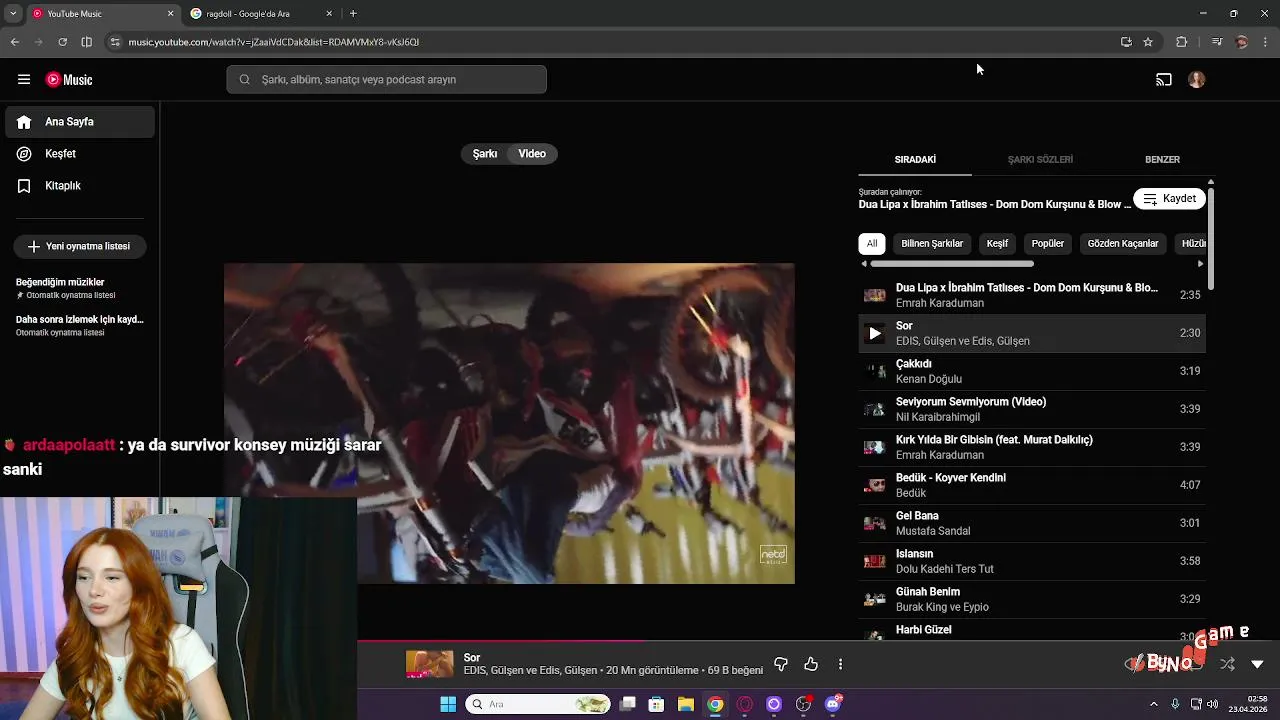Switch player to Şarkı mode

point(485,154)
